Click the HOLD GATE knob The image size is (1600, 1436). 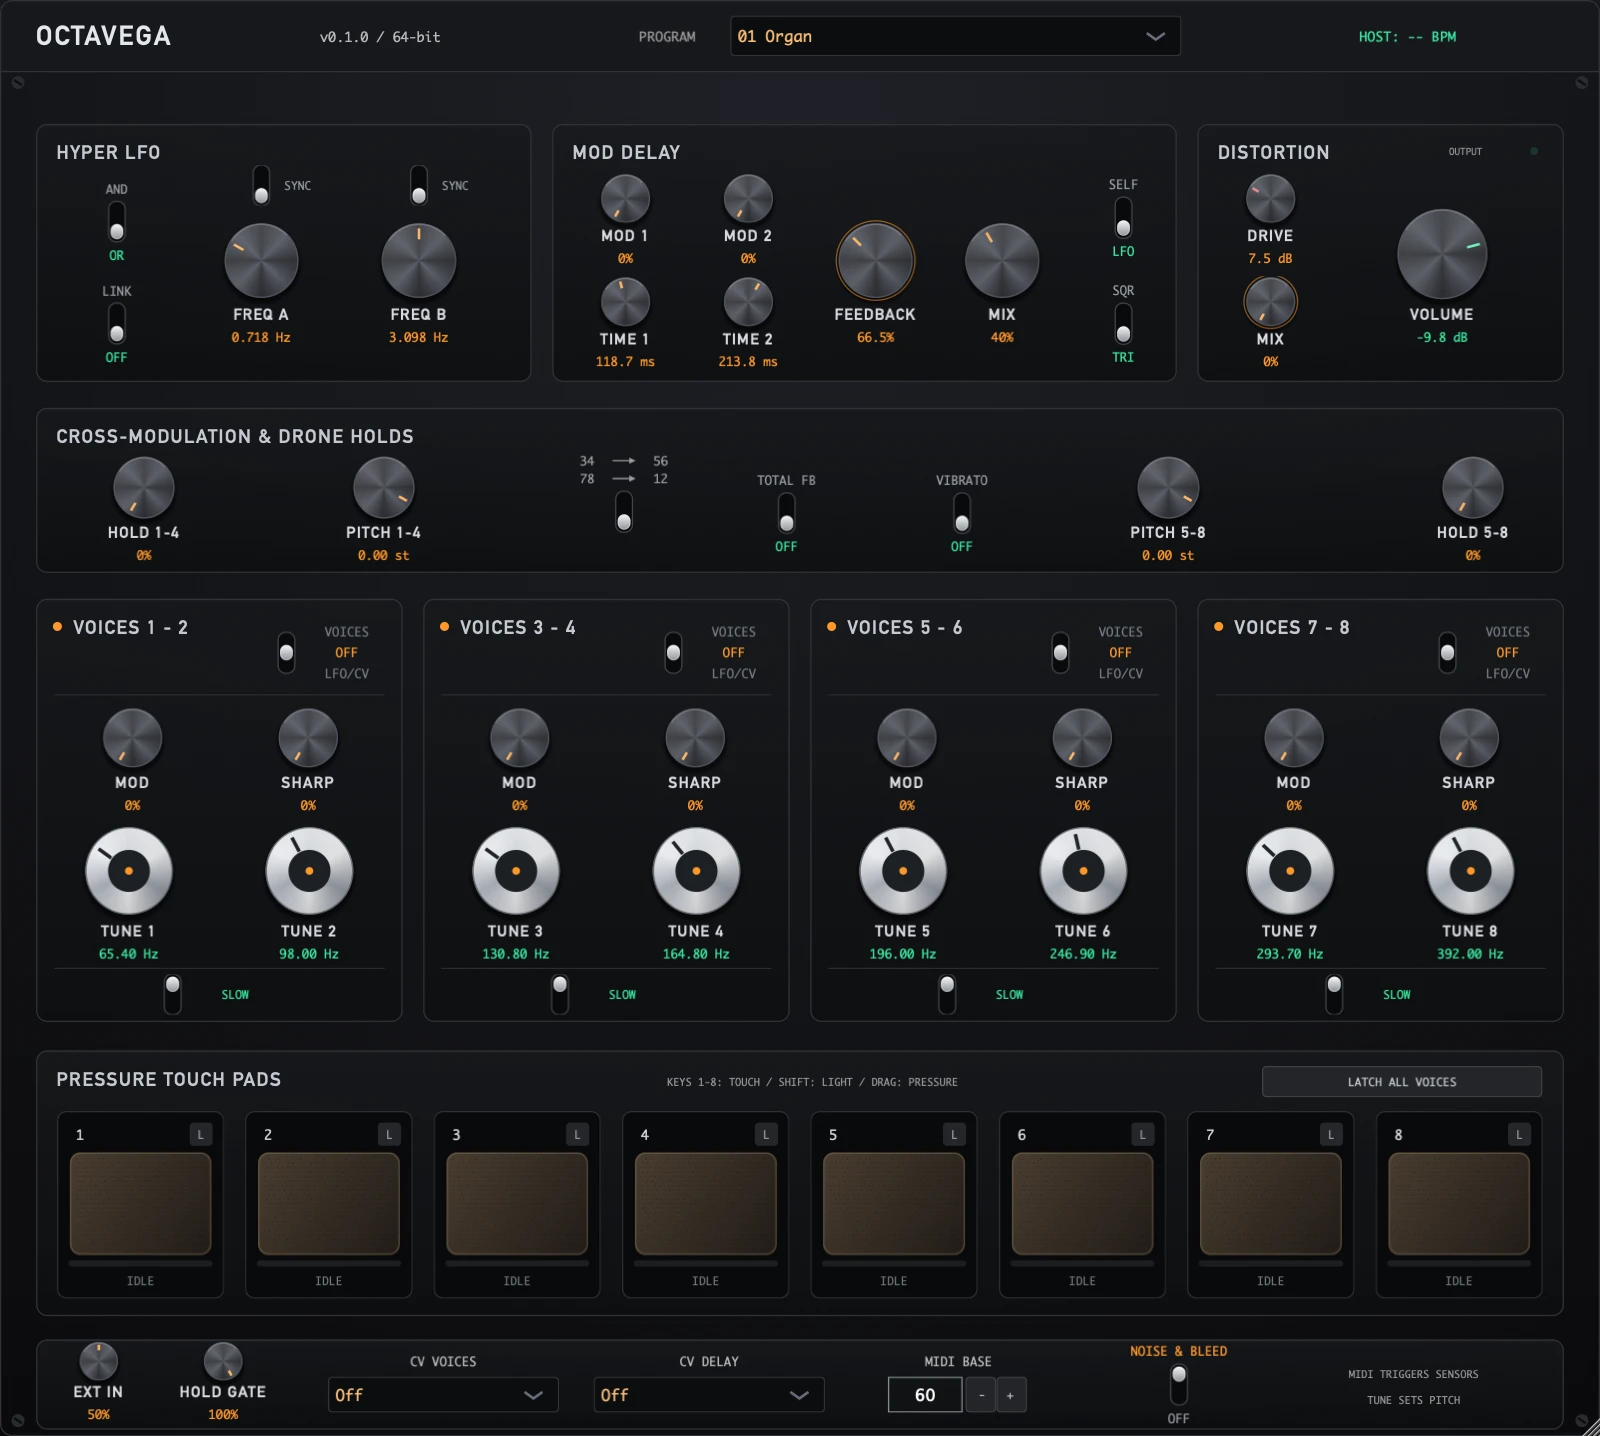223,1361
